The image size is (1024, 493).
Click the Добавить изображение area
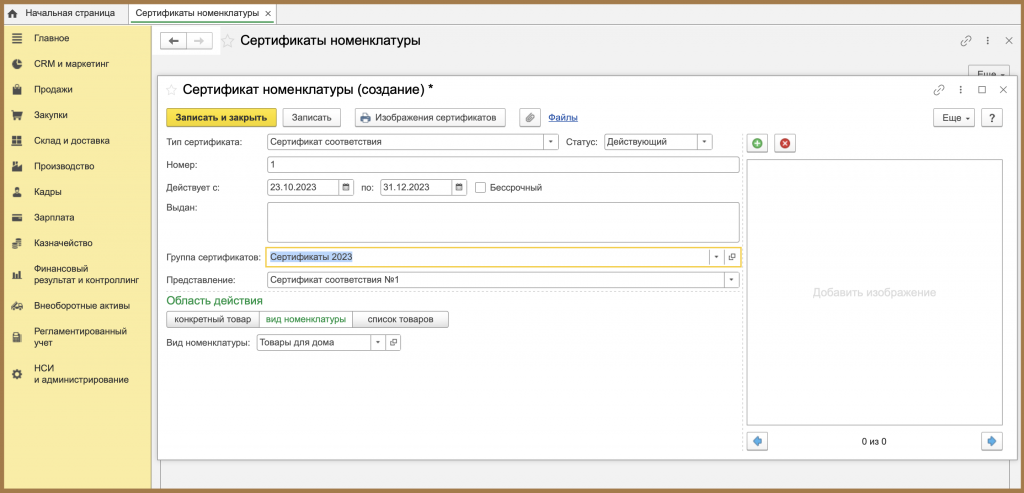pos(874,293)
